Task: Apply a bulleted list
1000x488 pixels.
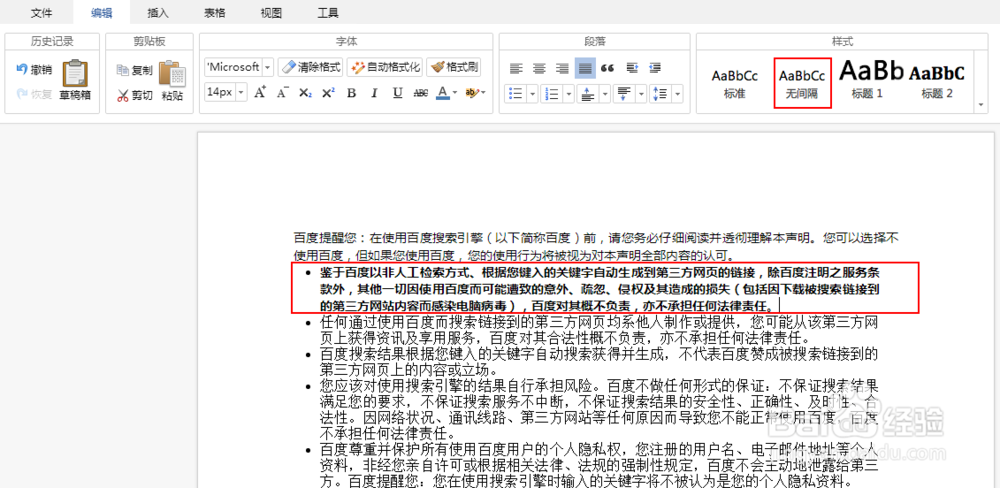Action: [x=515, y=94]
